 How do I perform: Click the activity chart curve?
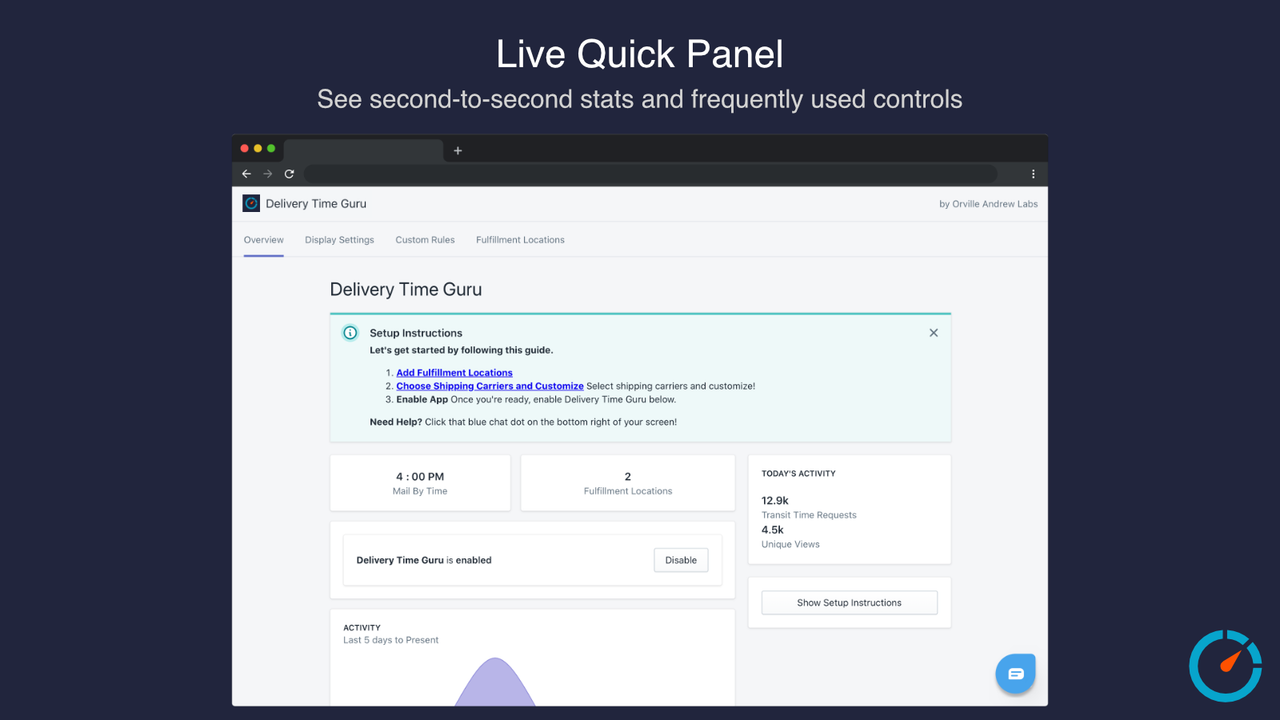[x=494, y=690]
